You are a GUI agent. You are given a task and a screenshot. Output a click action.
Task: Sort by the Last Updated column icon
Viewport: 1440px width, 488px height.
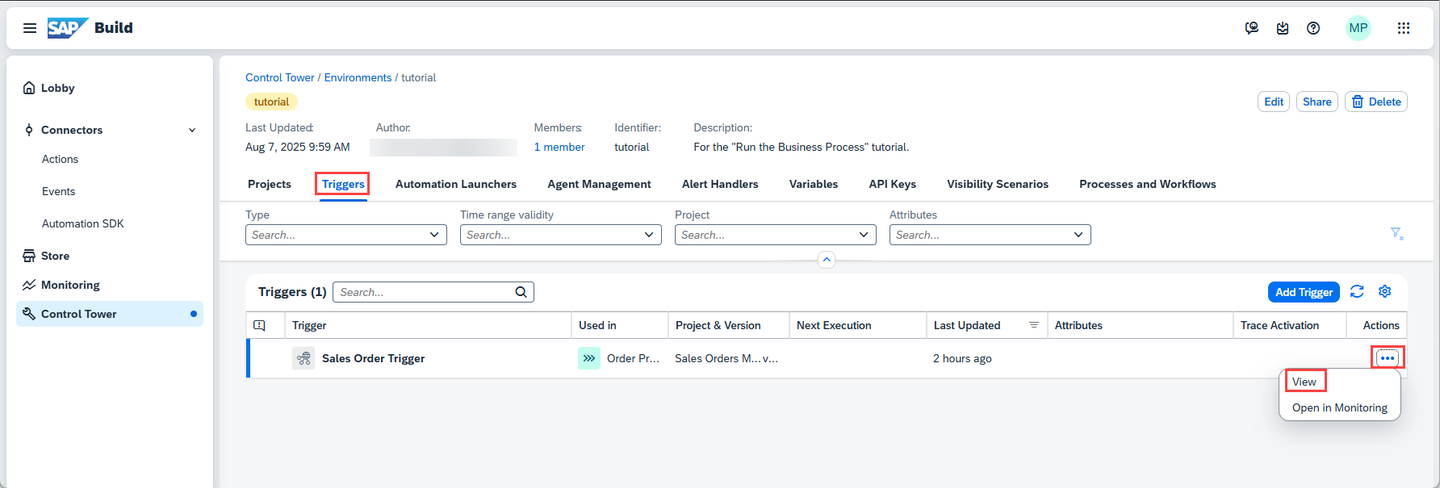coord(1034,325)
